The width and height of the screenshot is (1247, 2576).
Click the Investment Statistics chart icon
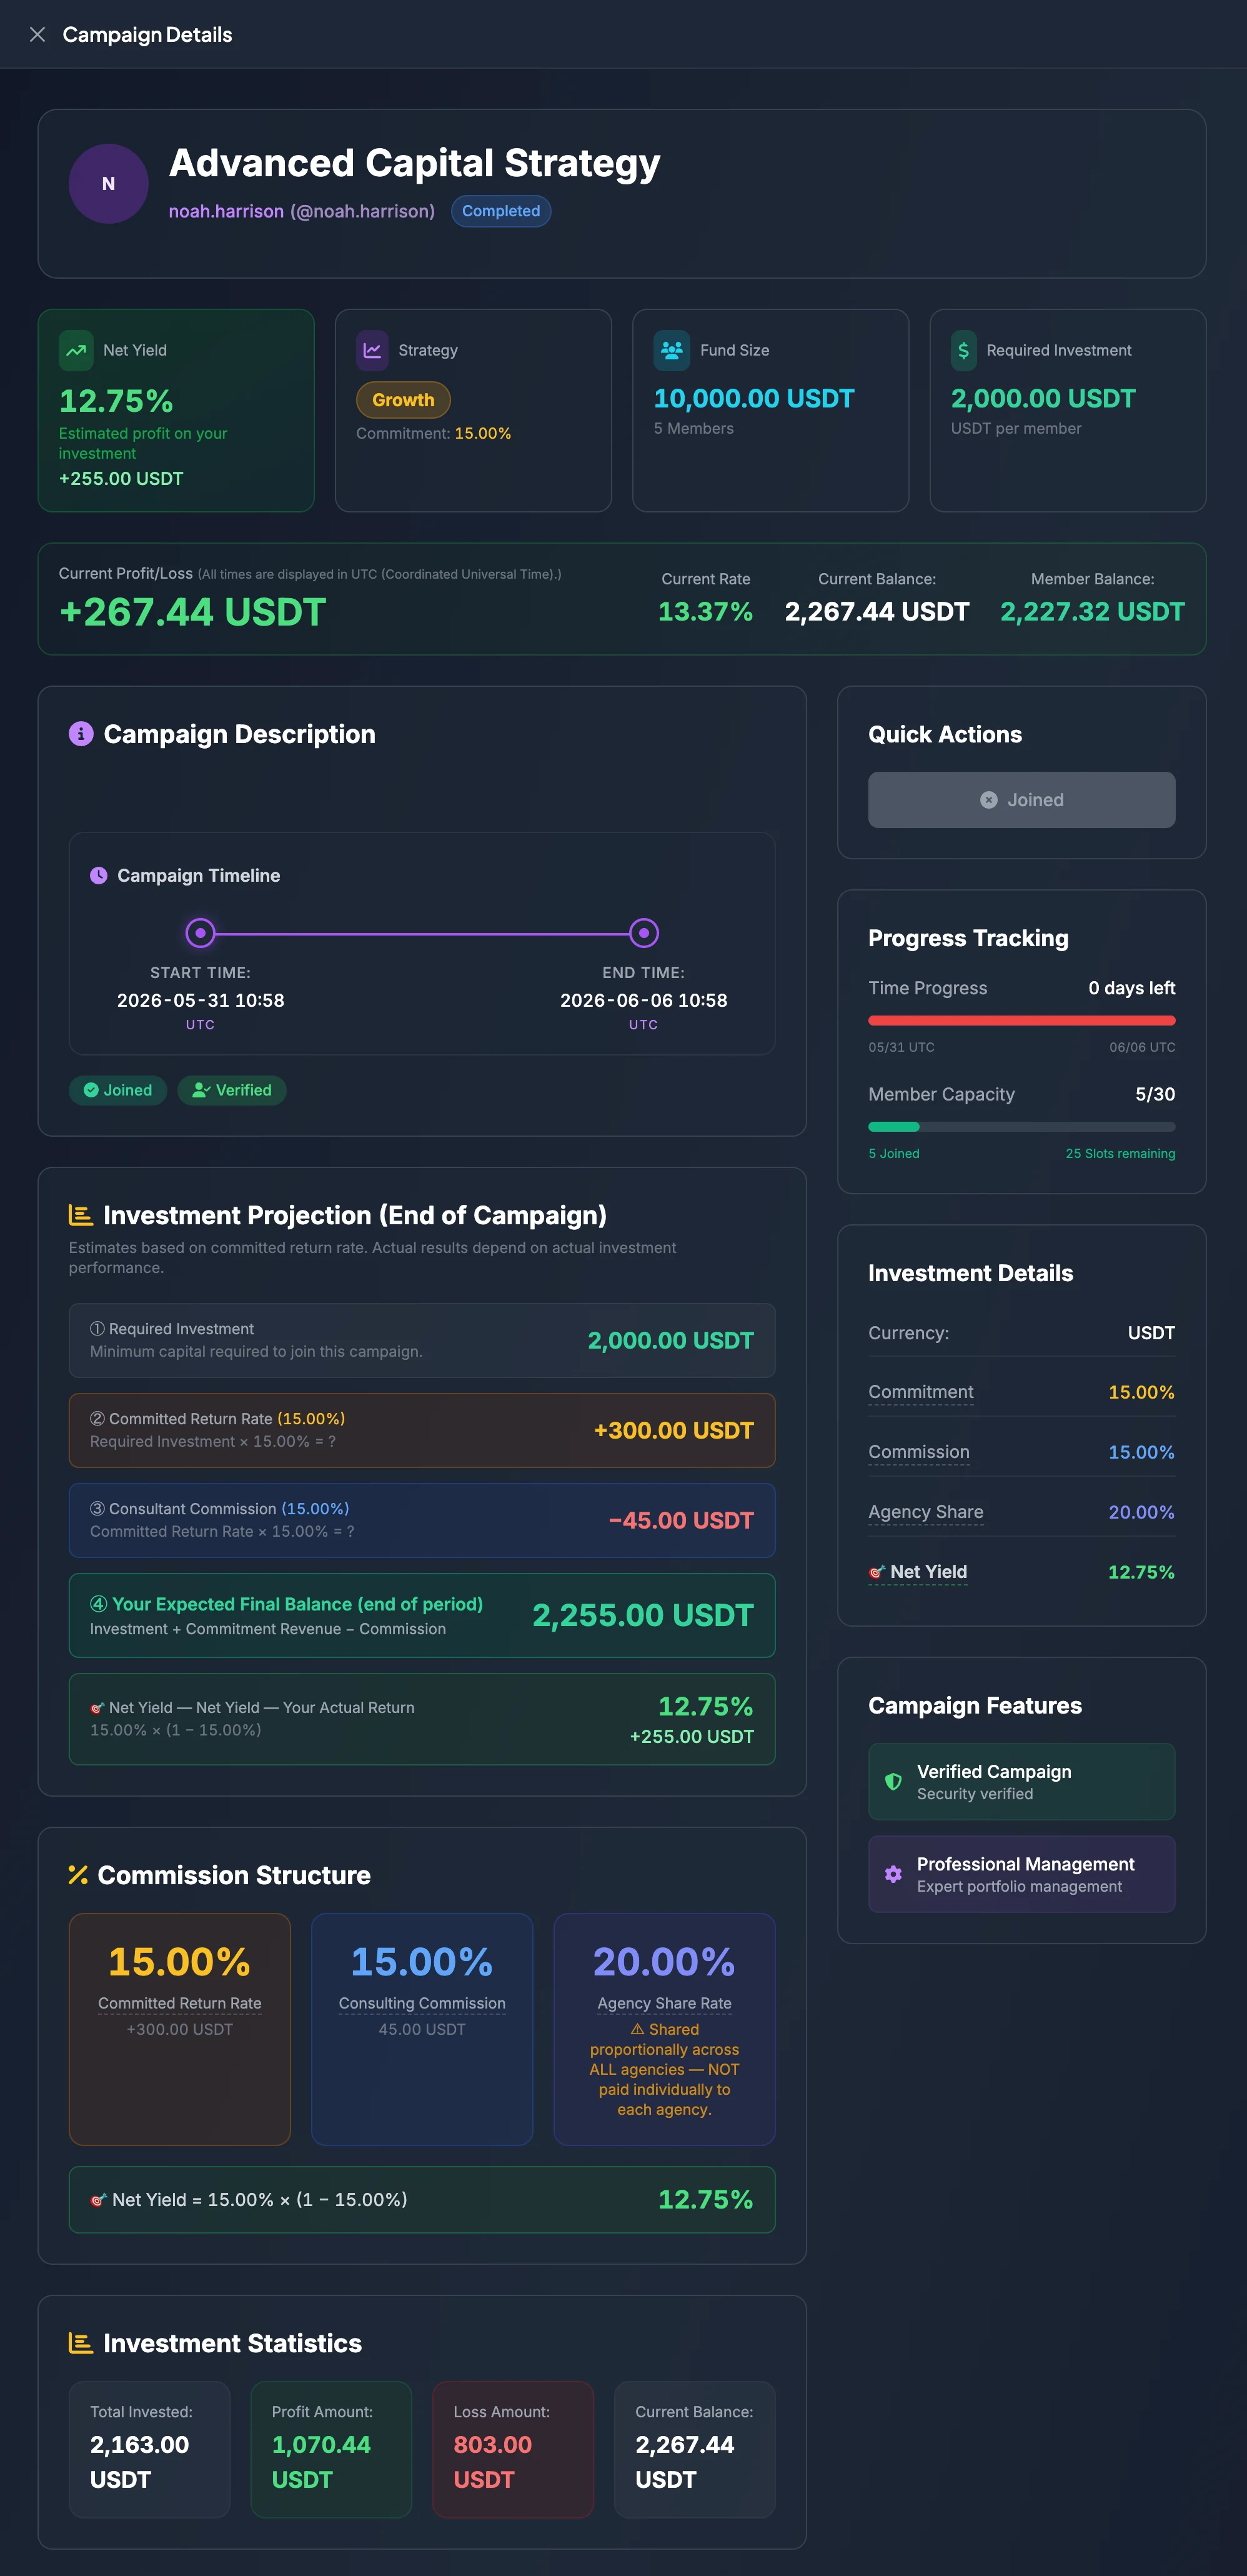(81, 2343)
